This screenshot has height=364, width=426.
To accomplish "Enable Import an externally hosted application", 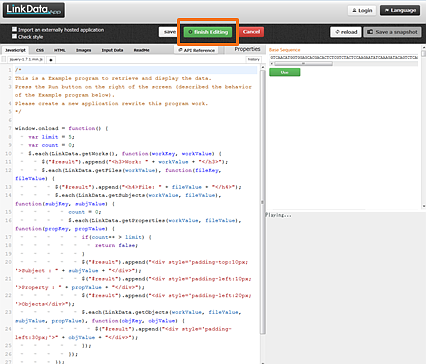I will [x=14, y=29].
